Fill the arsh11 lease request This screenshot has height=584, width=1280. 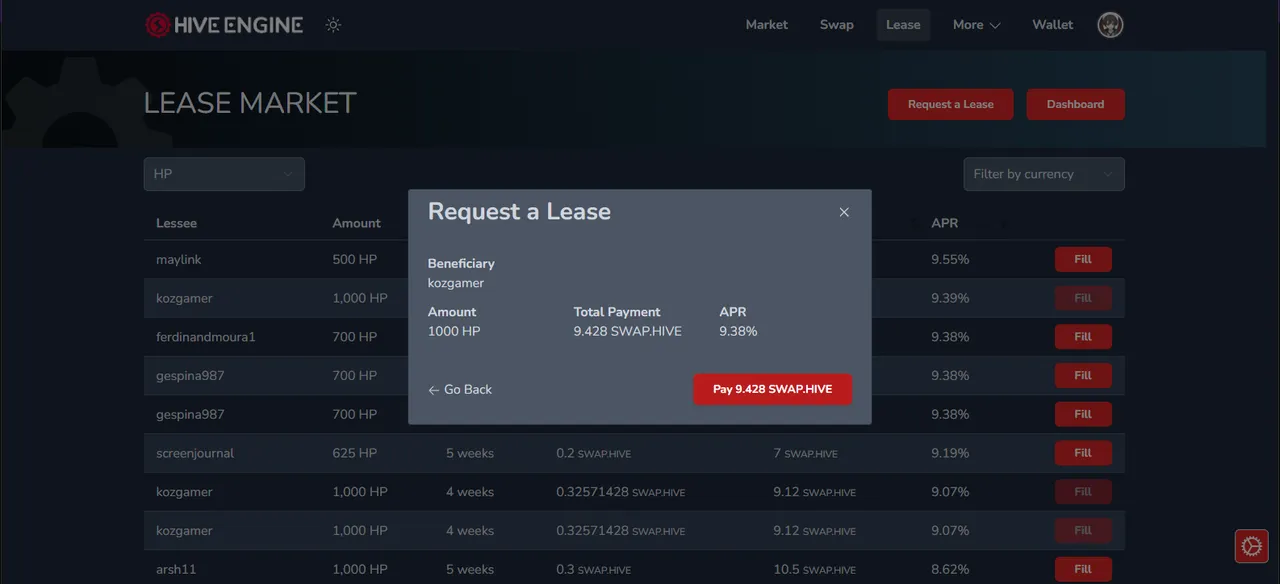pos(1083,569)
